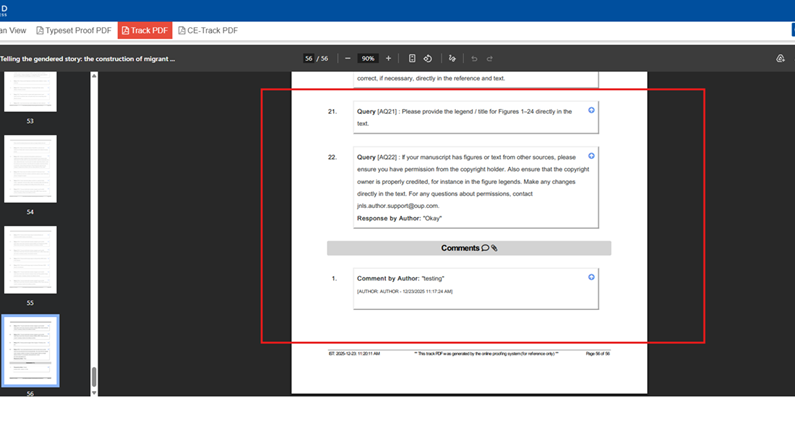Screen dimensions: 795x422
Task: Click the zoom out minus icon
Action: click(x=348, y=59)
